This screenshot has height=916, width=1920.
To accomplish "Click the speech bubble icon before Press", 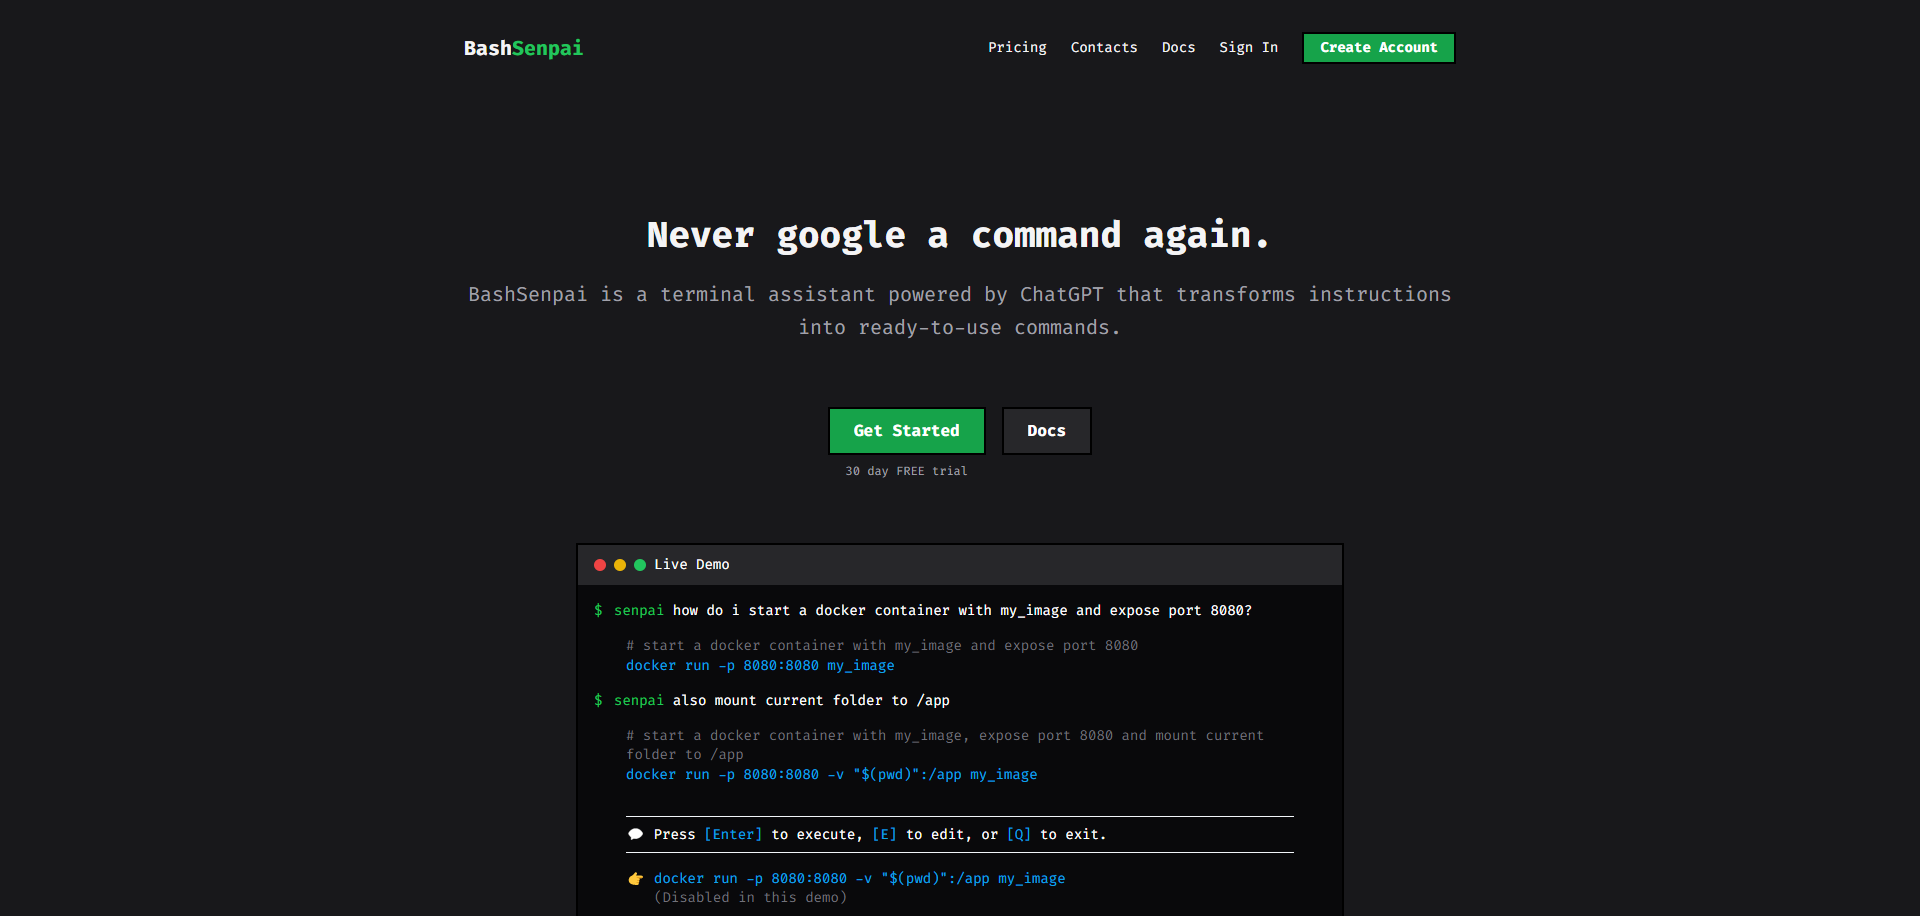I will (635, 834).
